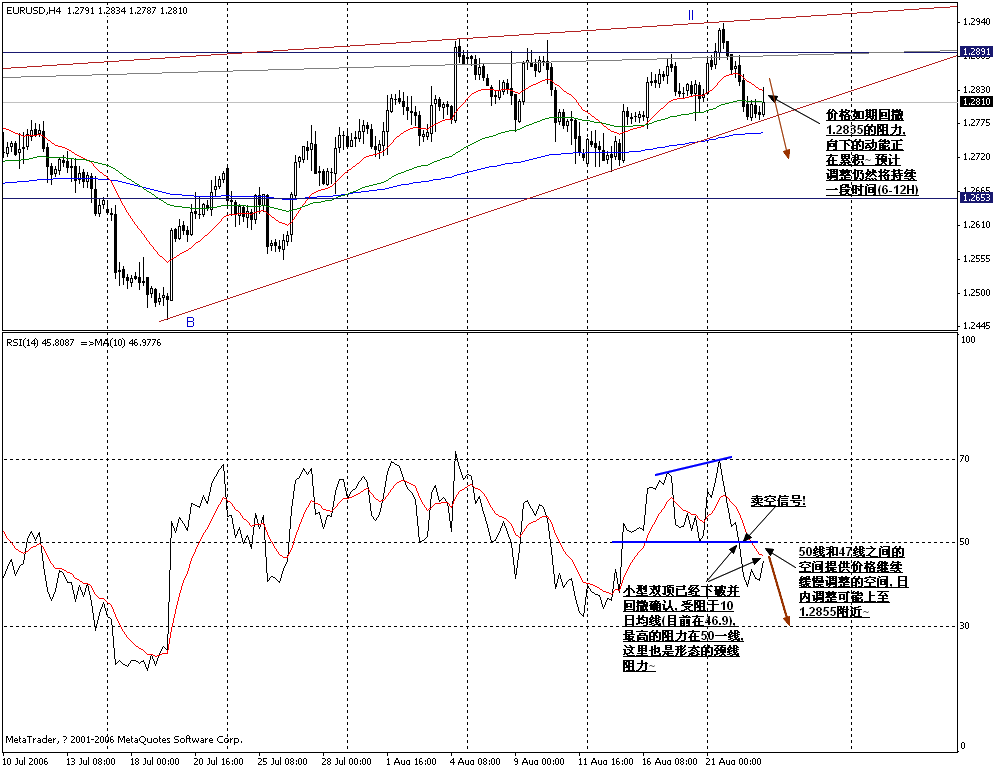Click the 25 Jul 08:00 time label
Viewport: 993px width, 765px height.
click(282, 761)
